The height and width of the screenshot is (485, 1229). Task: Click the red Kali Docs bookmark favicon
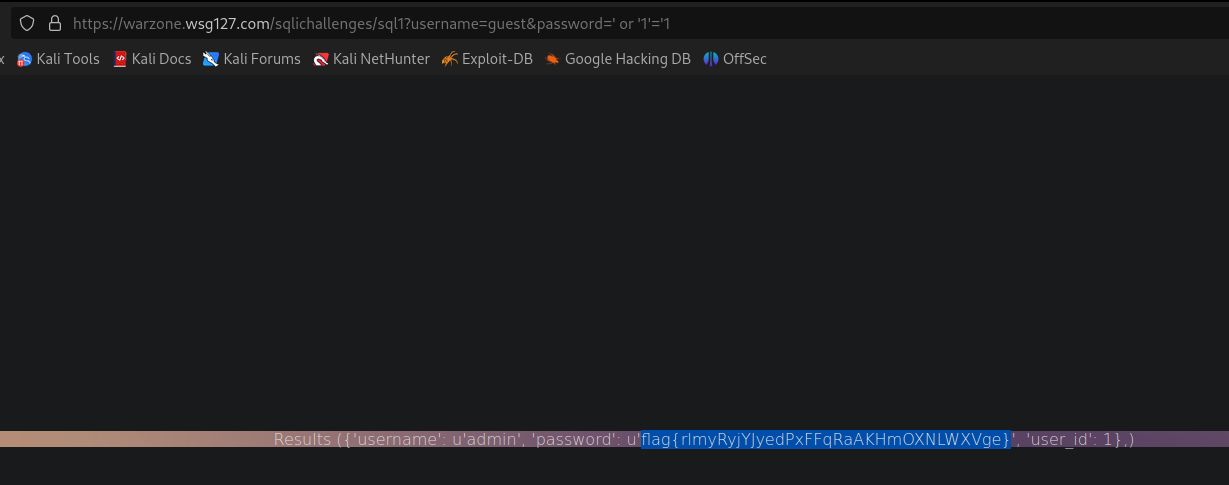coord(120,59)
